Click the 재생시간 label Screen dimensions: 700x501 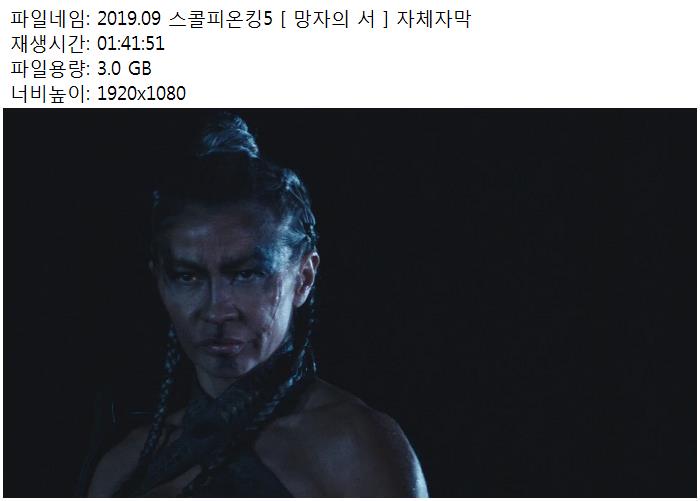50,44
